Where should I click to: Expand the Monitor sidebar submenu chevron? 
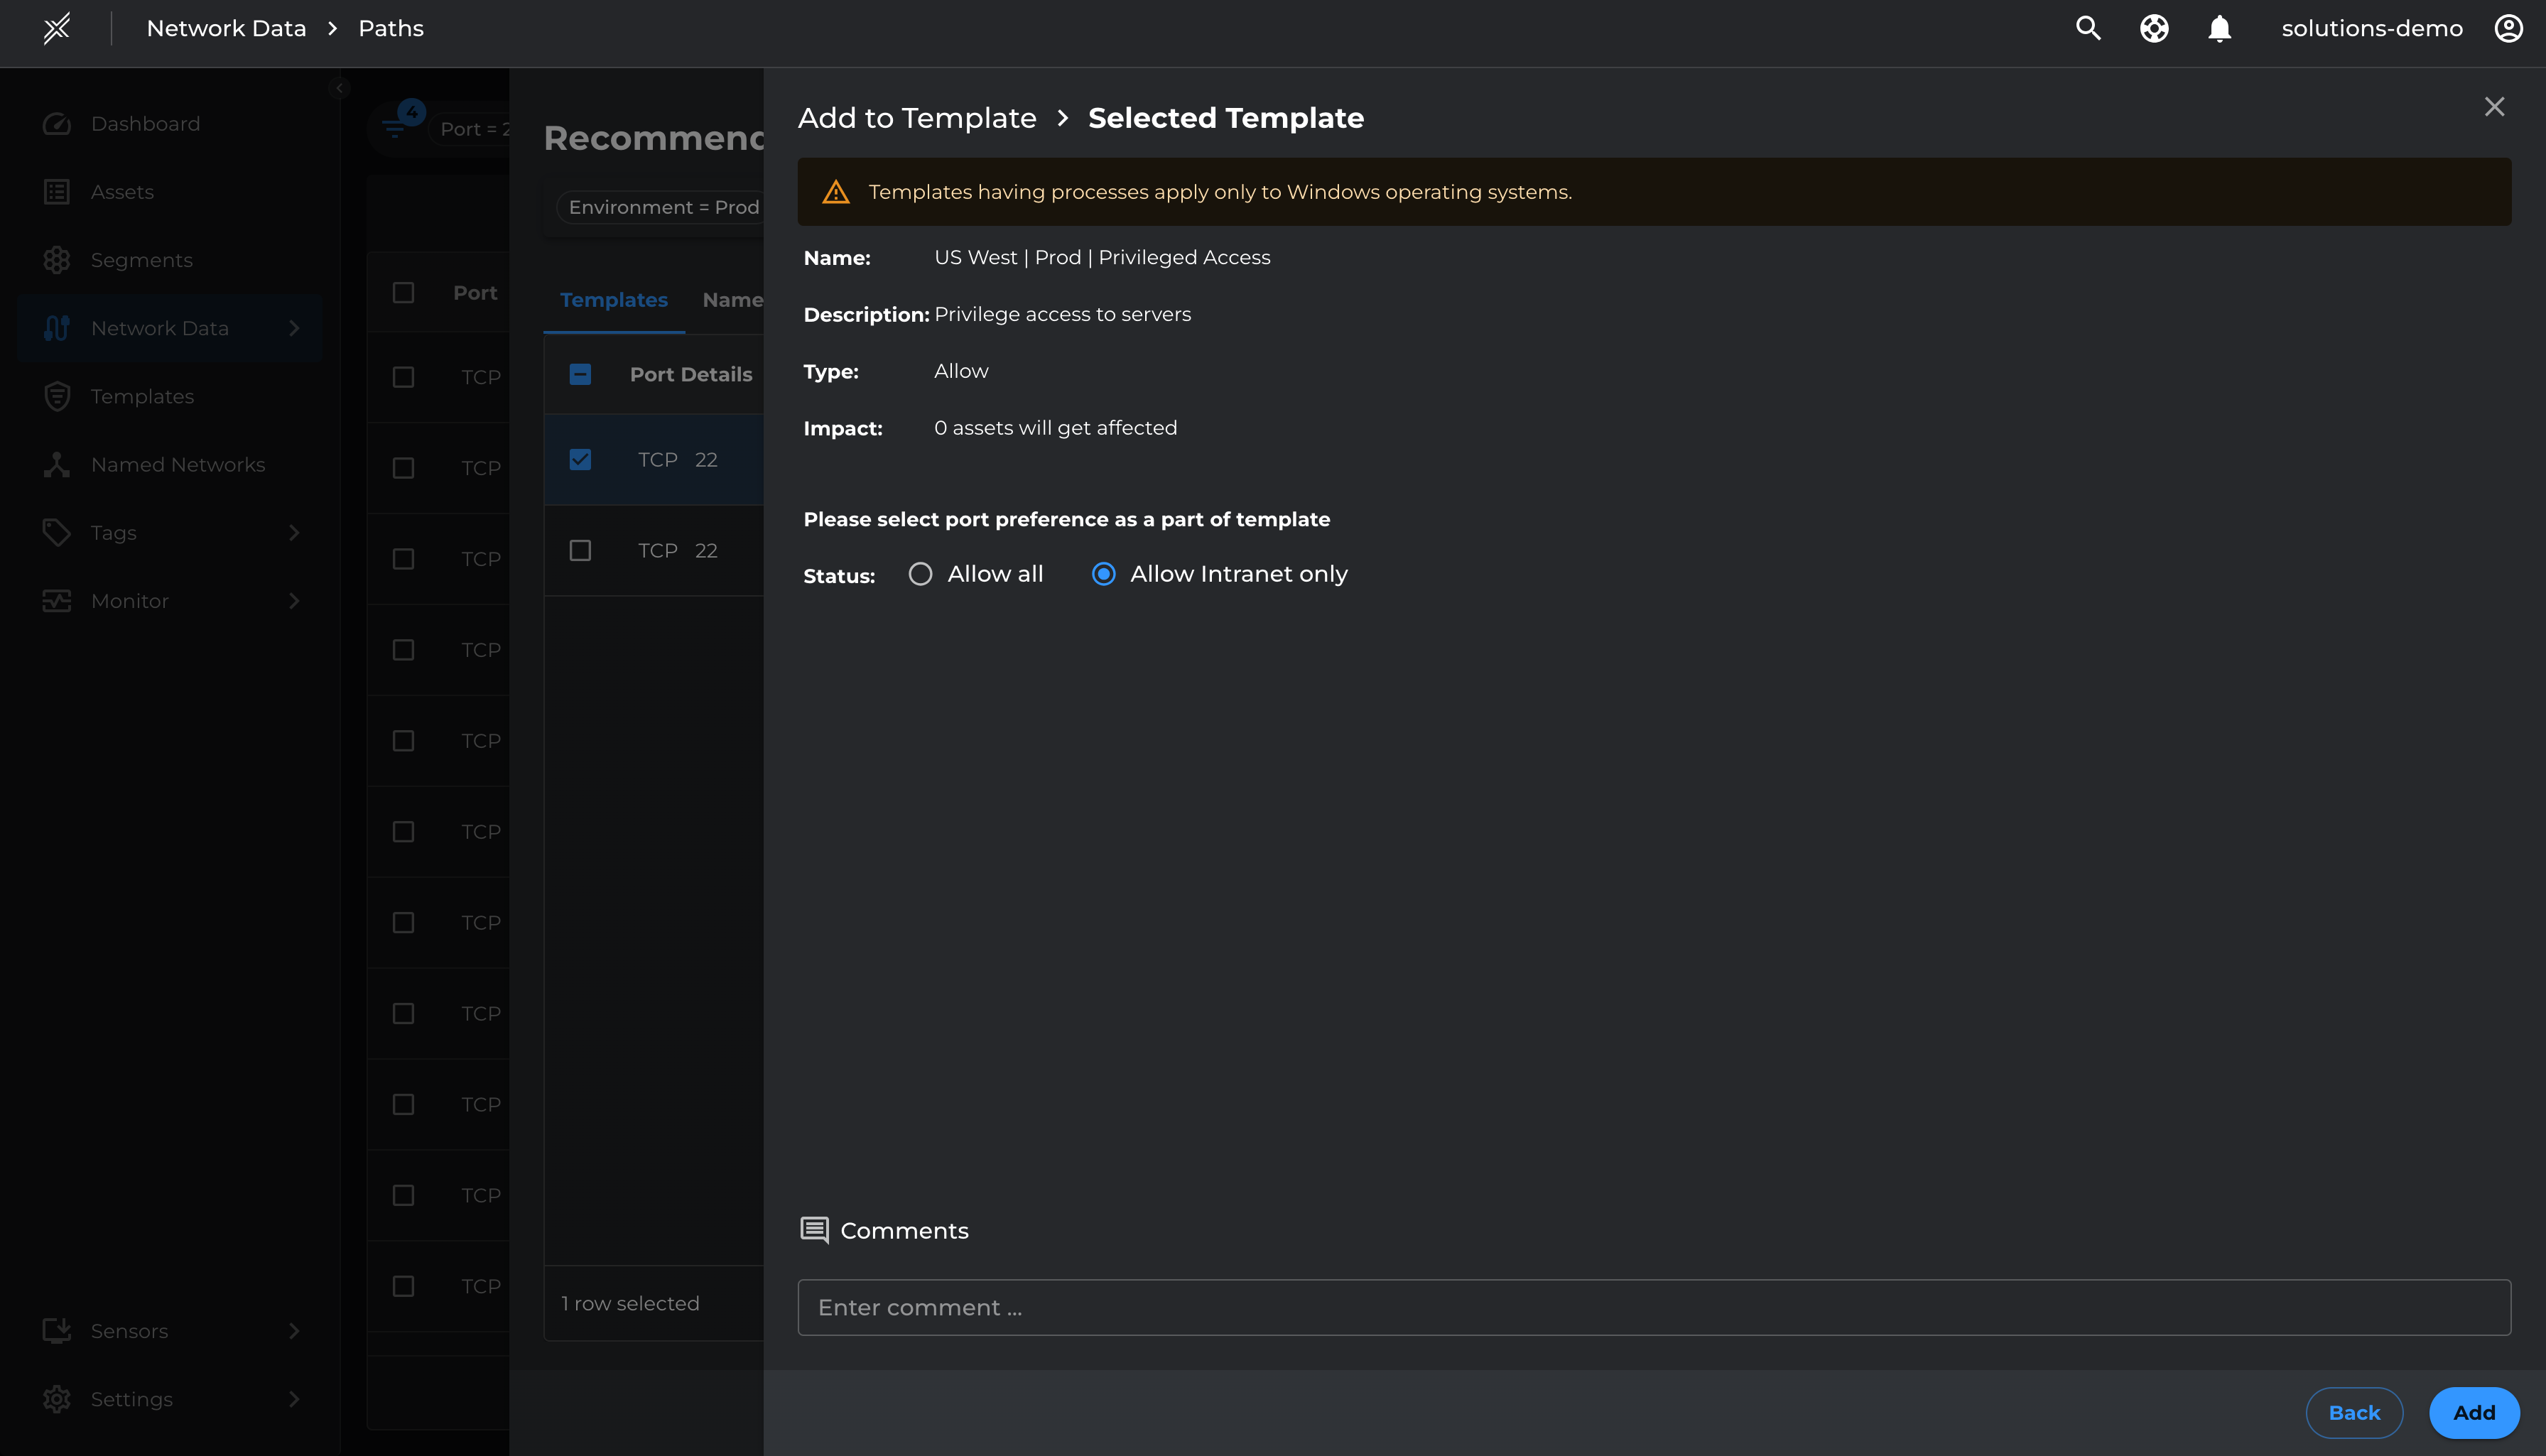(294, 601)
